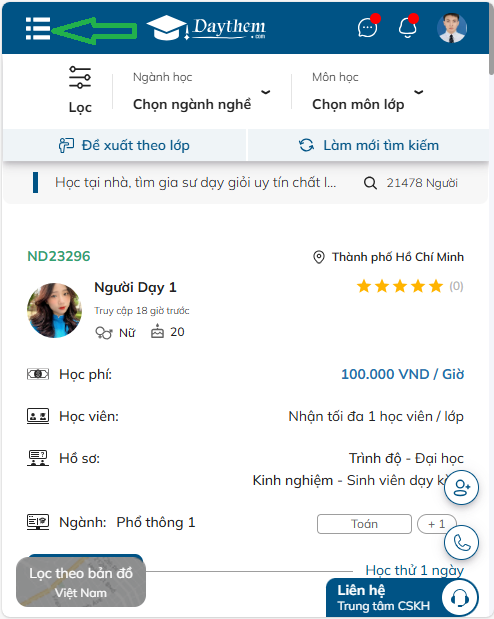Open the chat messages icon
Image resolution: width=494 pixels, height=619 pixels.
[368, 28]
